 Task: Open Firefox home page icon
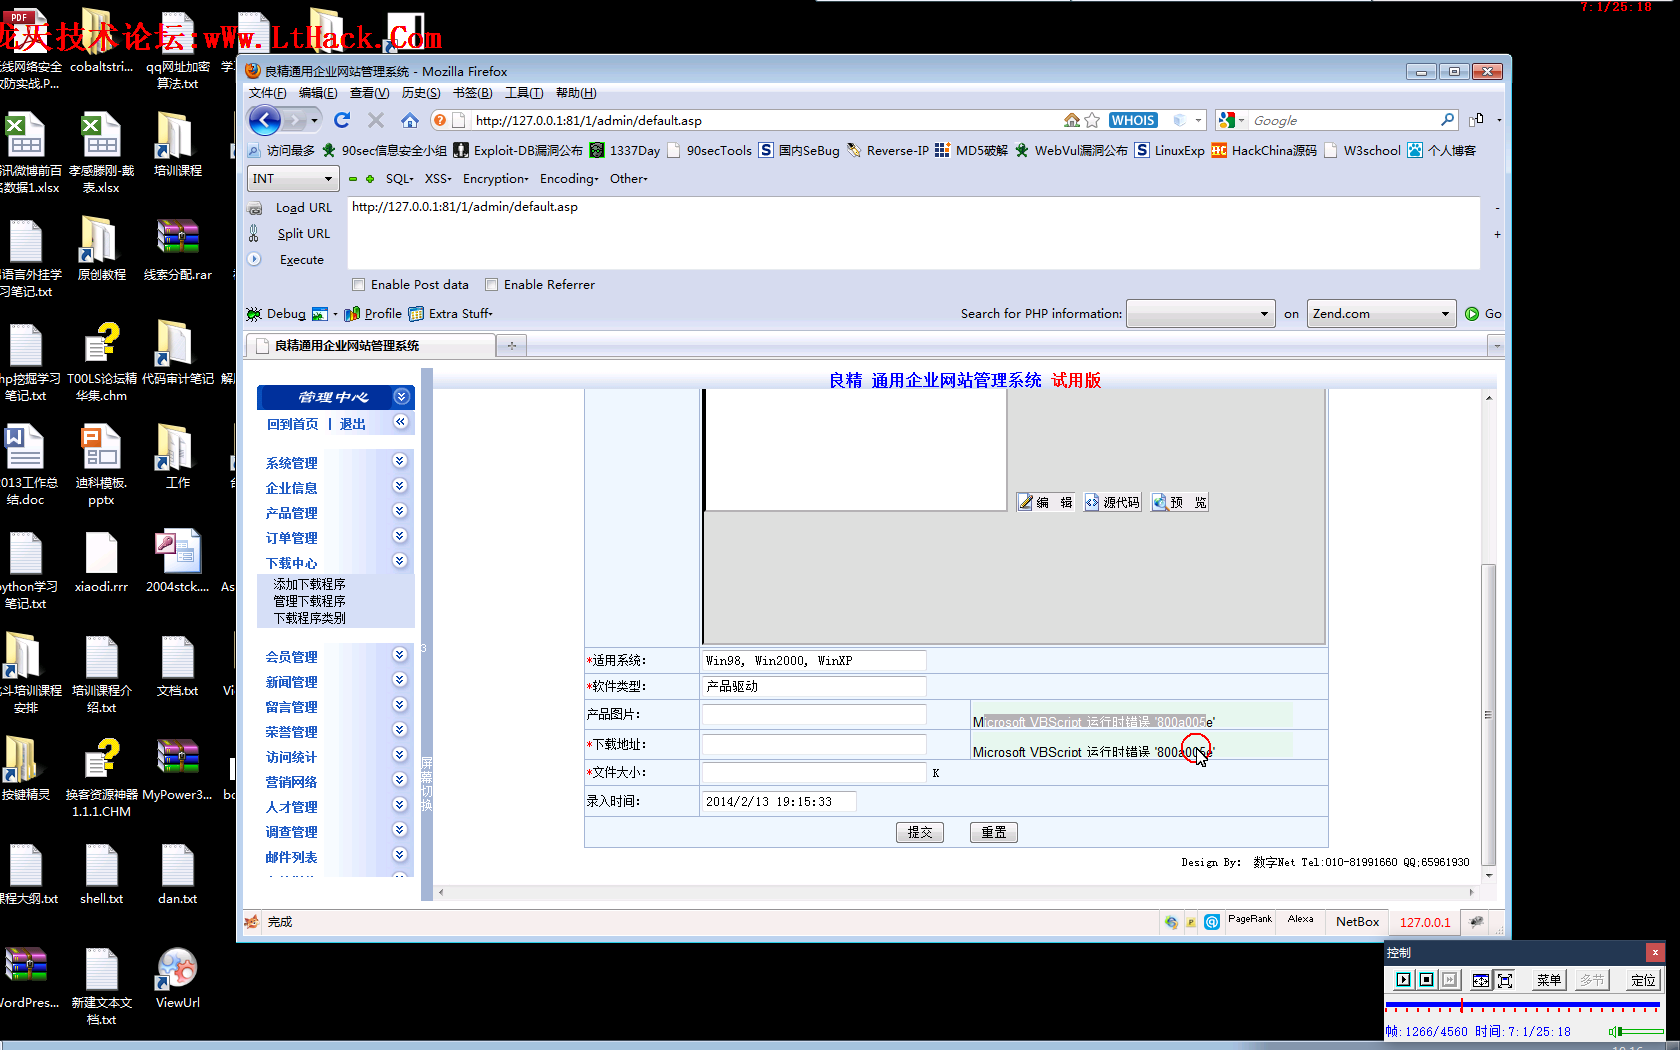pyautogui.click(x=410, y=120)
